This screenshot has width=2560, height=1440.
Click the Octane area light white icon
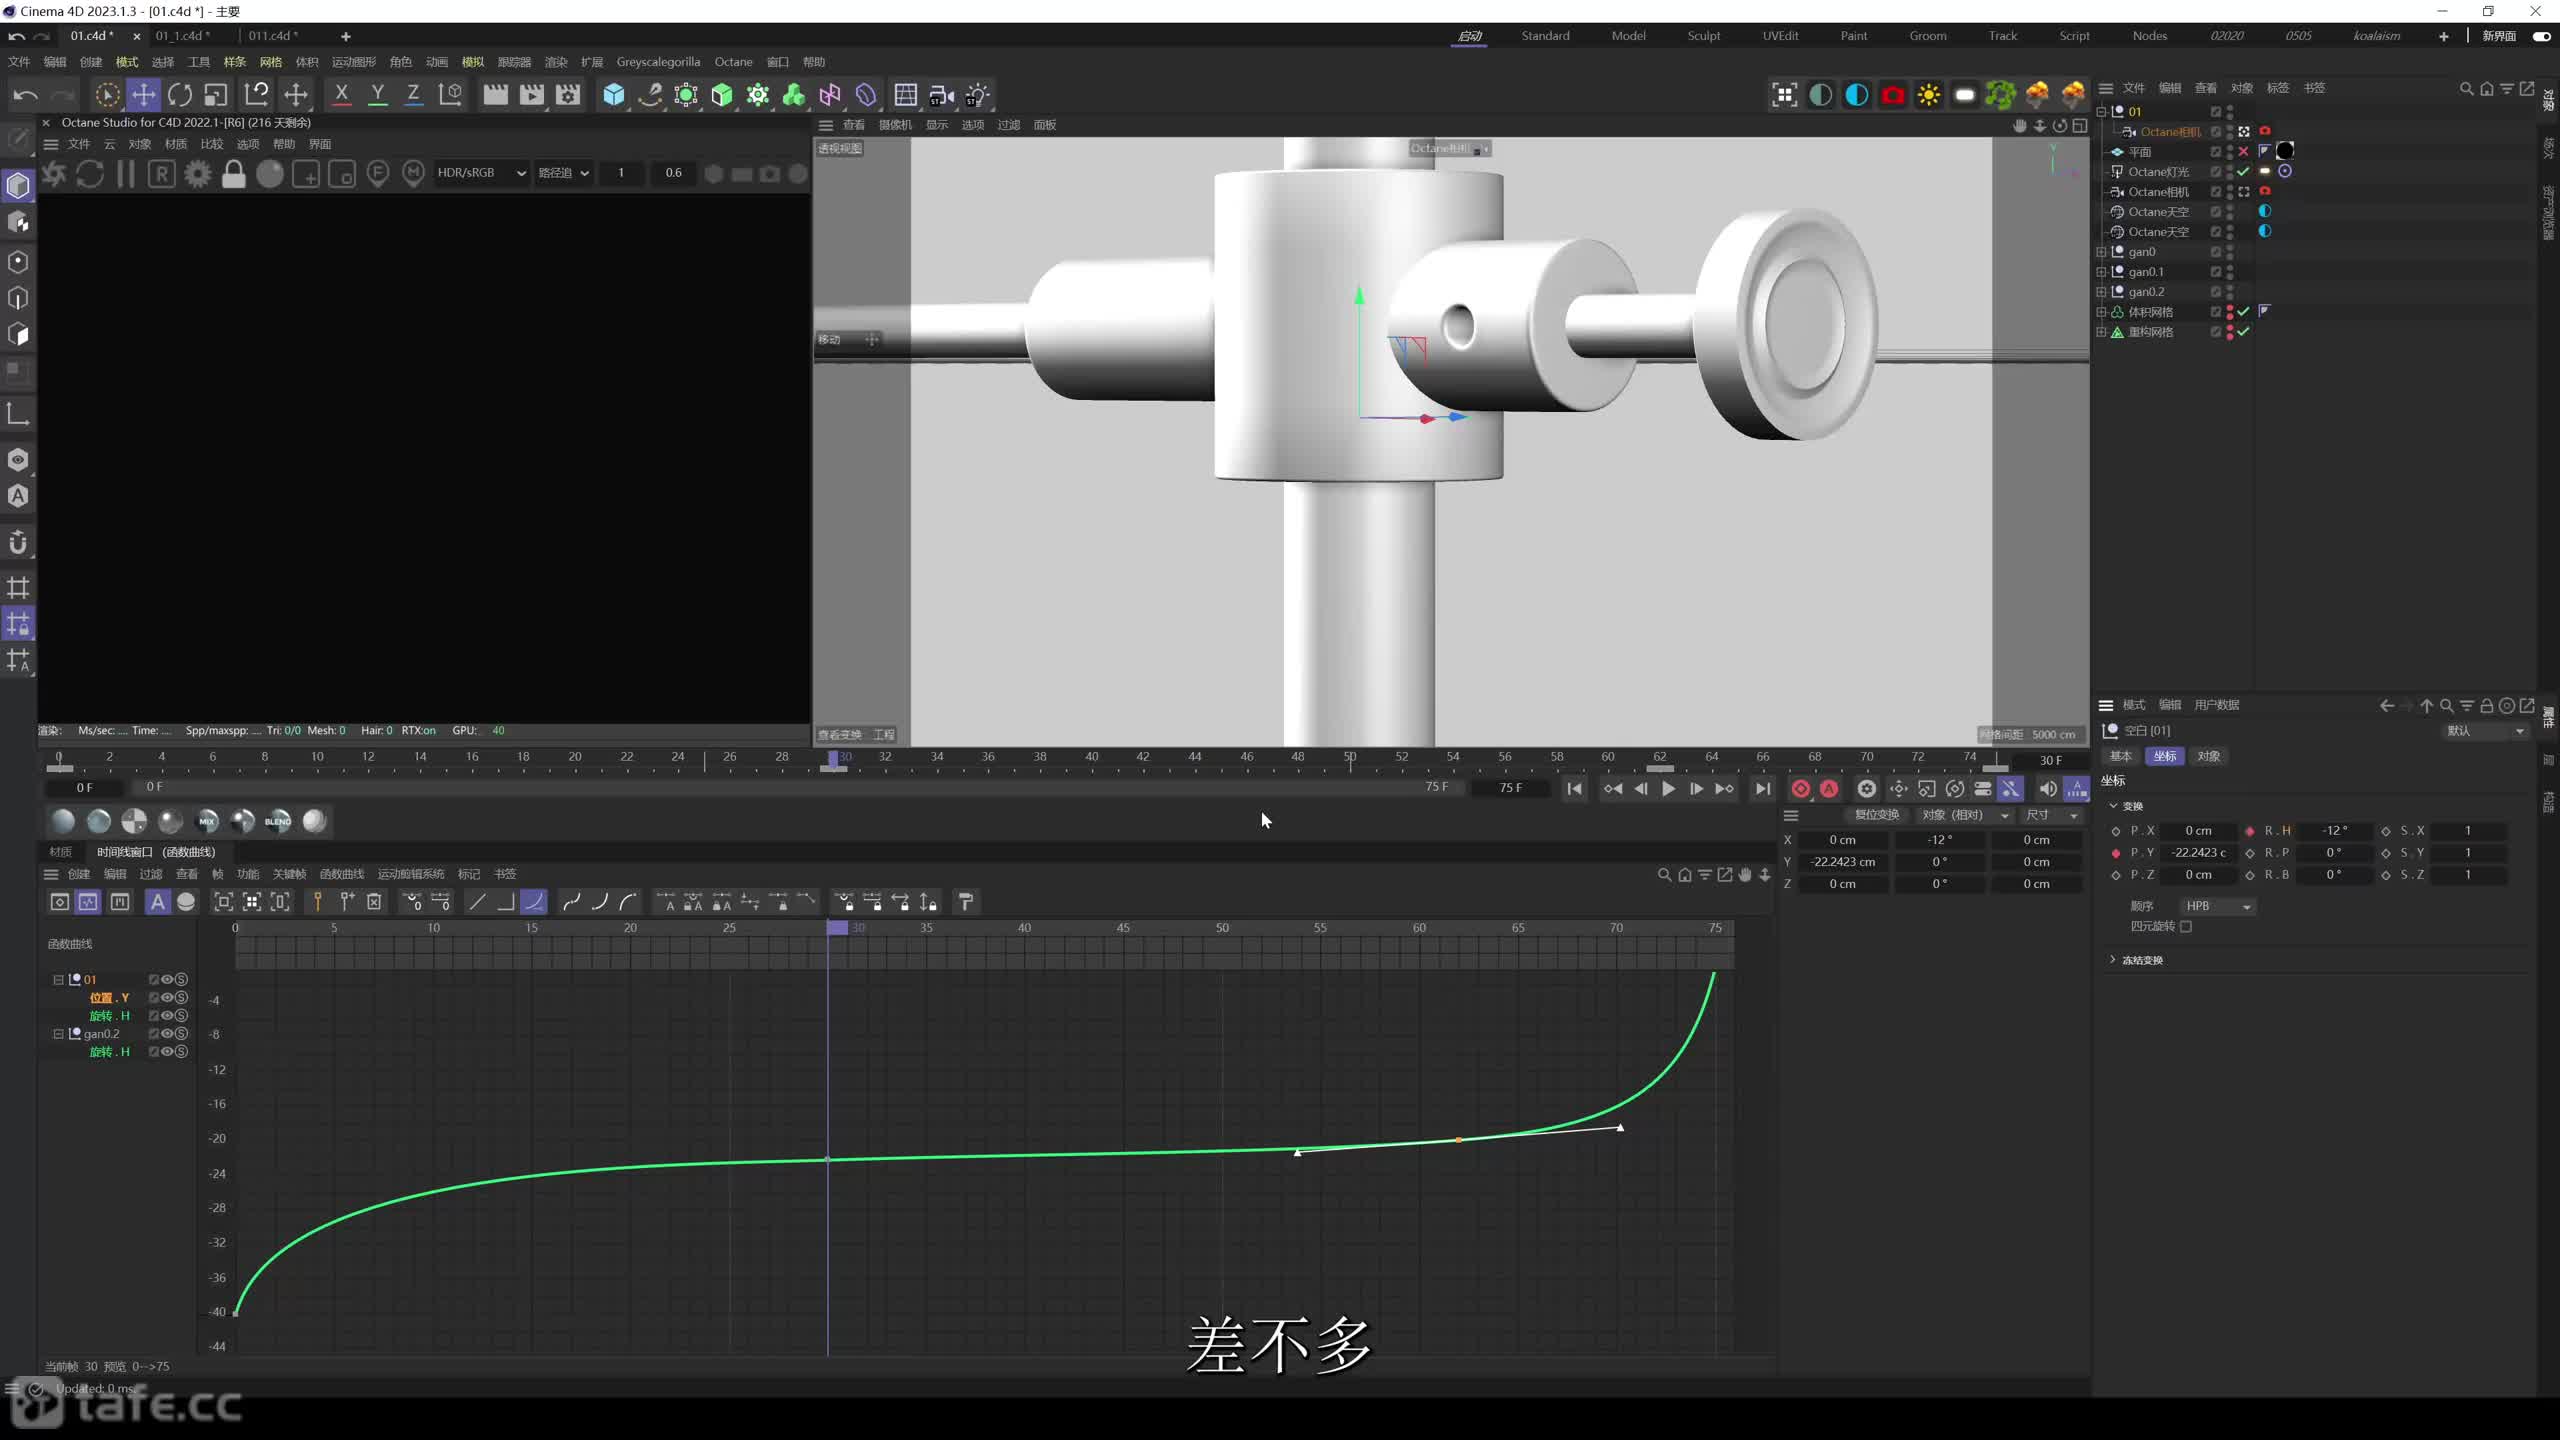click(x=1965, y=95)
